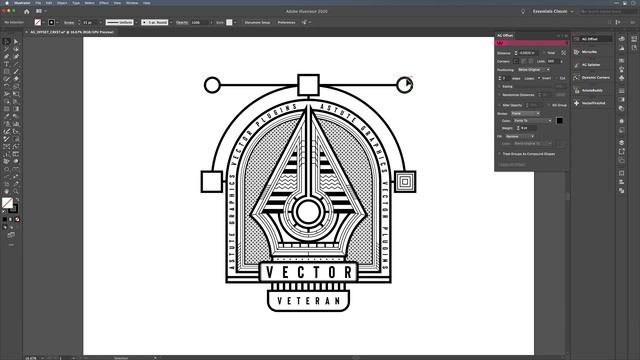Click the control bar fill swatch
Image resolution: width=640 pixels, height=360 pixels.
(38, 22)
